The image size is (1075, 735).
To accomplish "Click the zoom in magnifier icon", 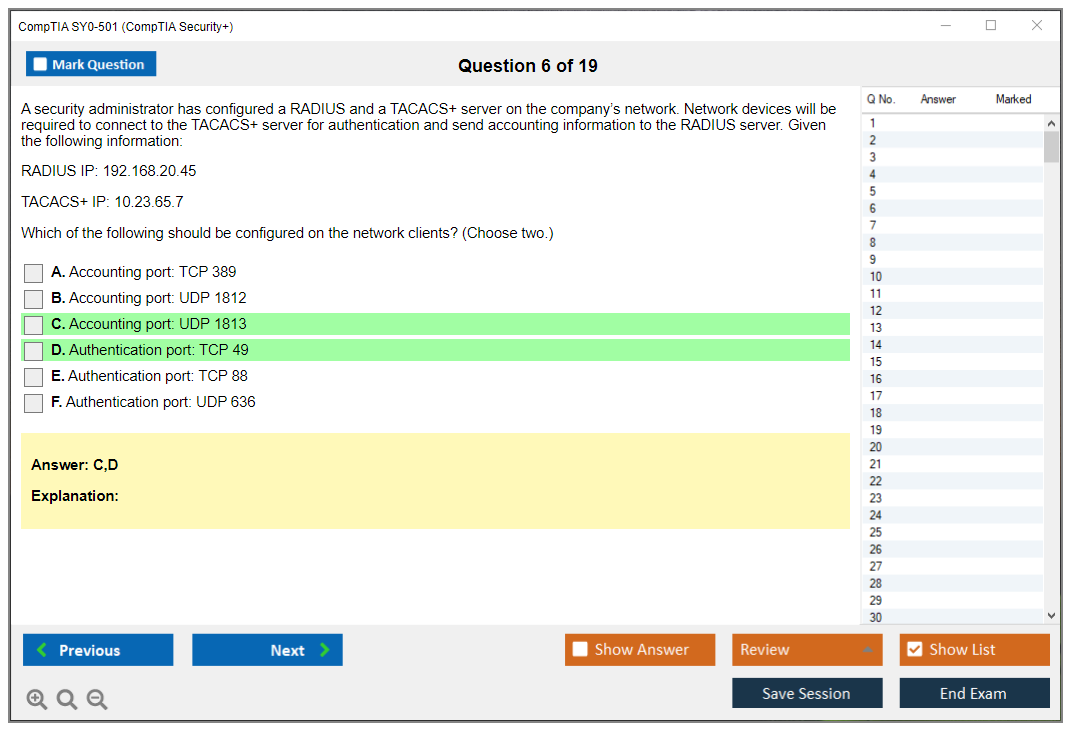I will [37, 700].
